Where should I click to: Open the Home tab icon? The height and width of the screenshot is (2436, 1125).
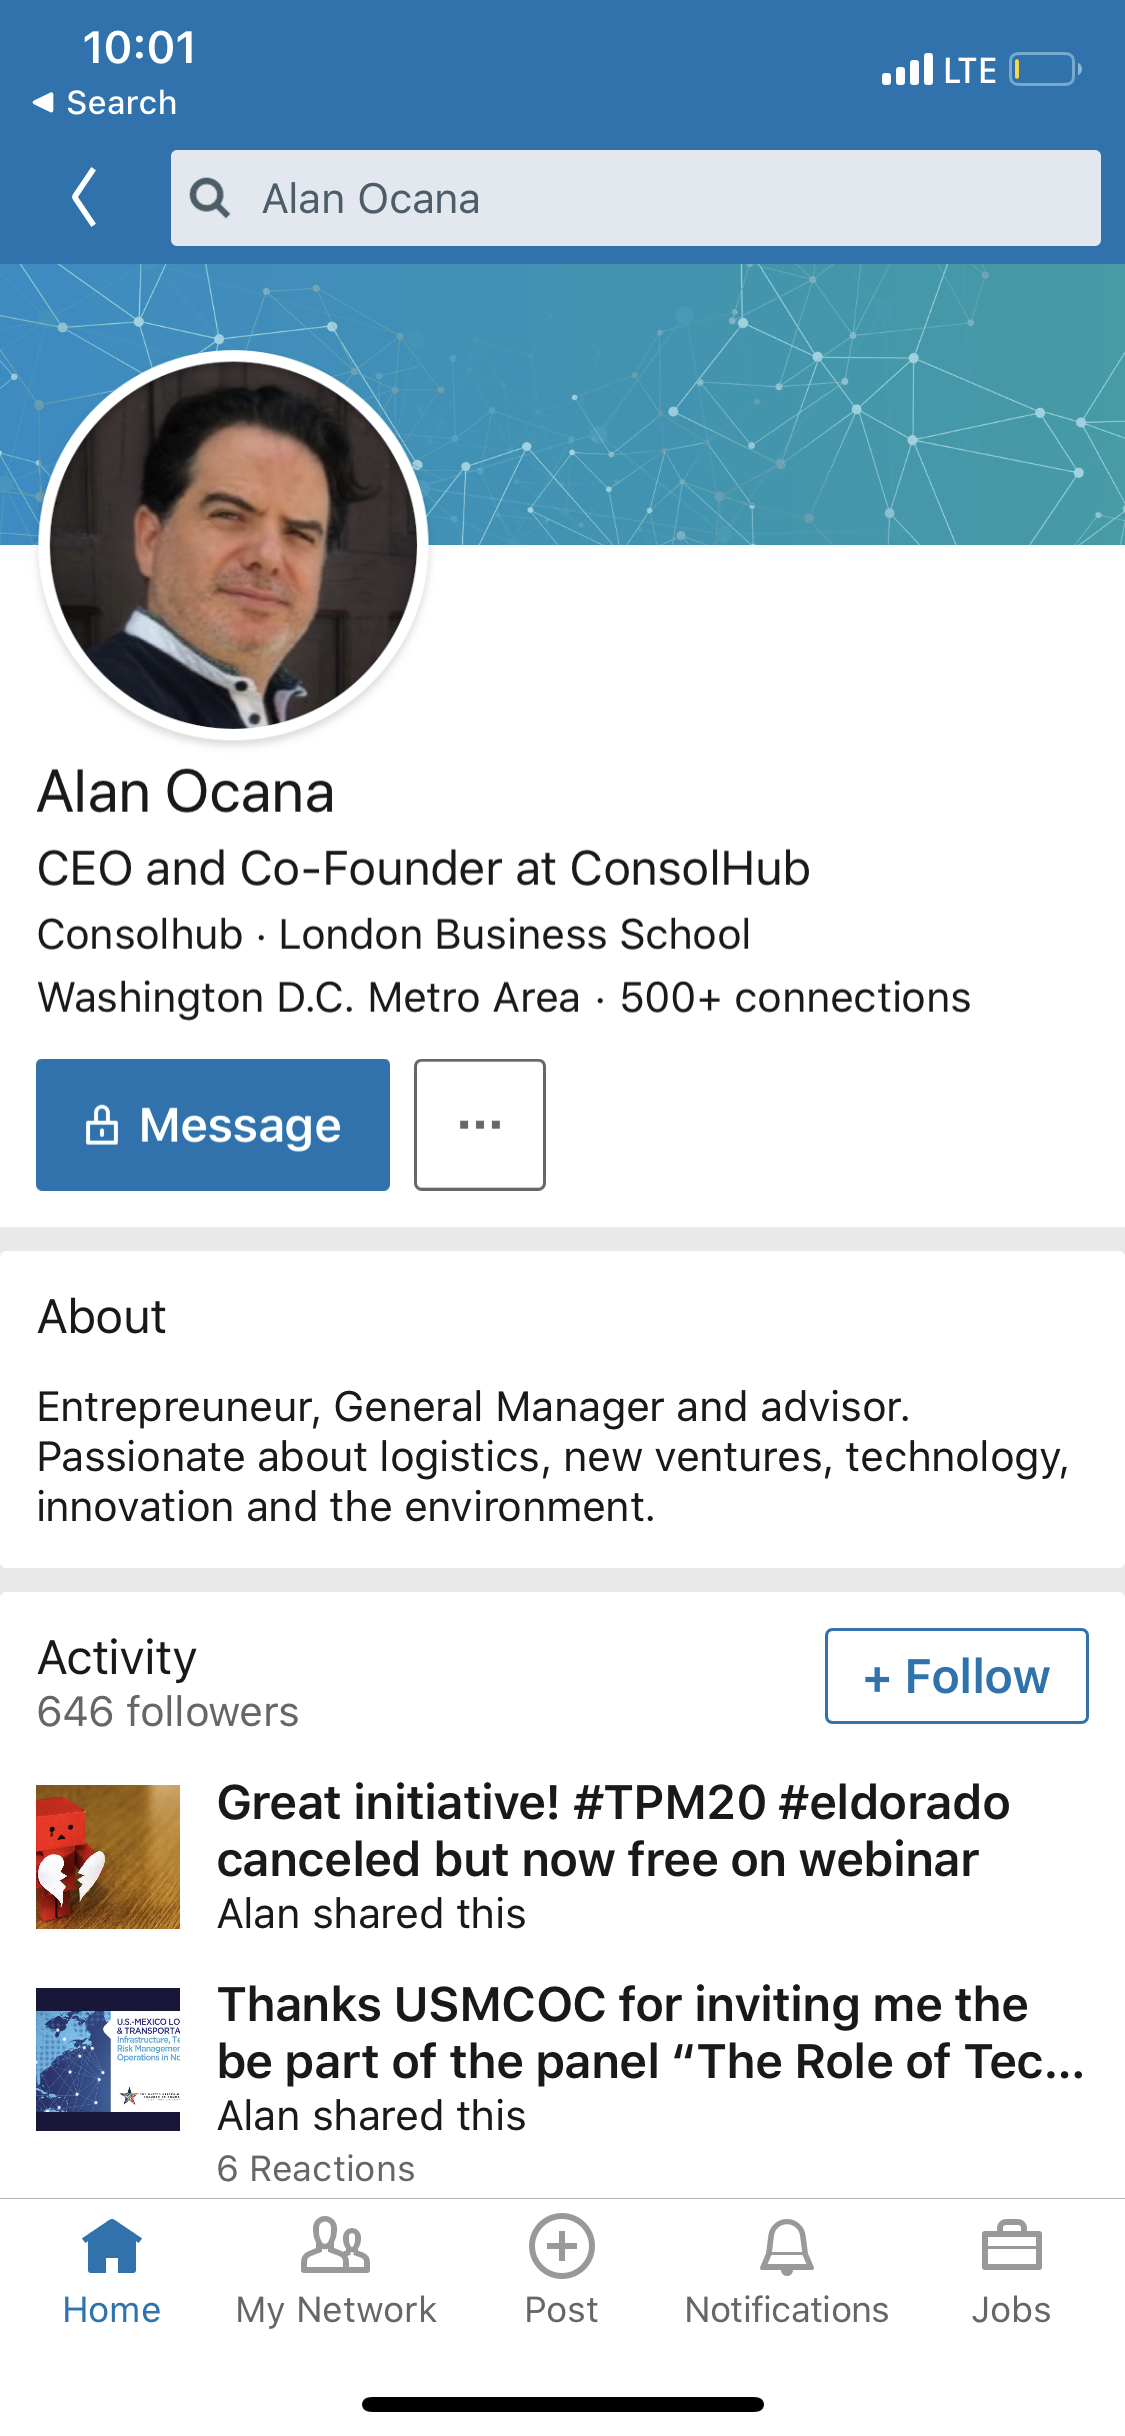(112, 2246)
